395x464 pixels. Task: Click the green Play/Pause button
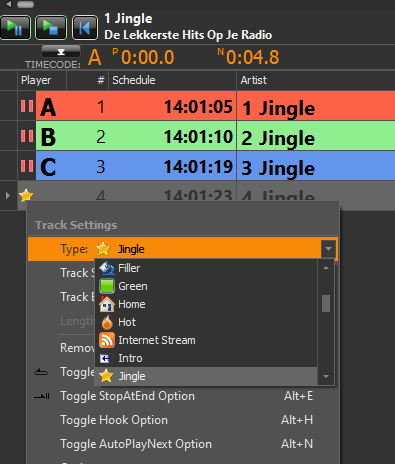tap(16, 28)
